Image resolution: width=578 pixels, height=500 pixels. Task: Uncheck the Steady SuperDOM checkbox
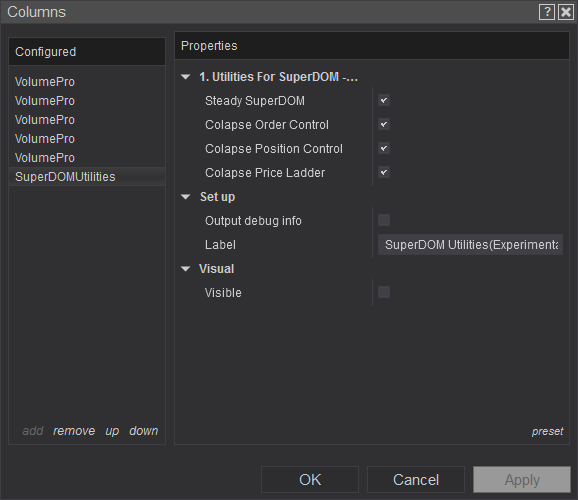[384, 100]
